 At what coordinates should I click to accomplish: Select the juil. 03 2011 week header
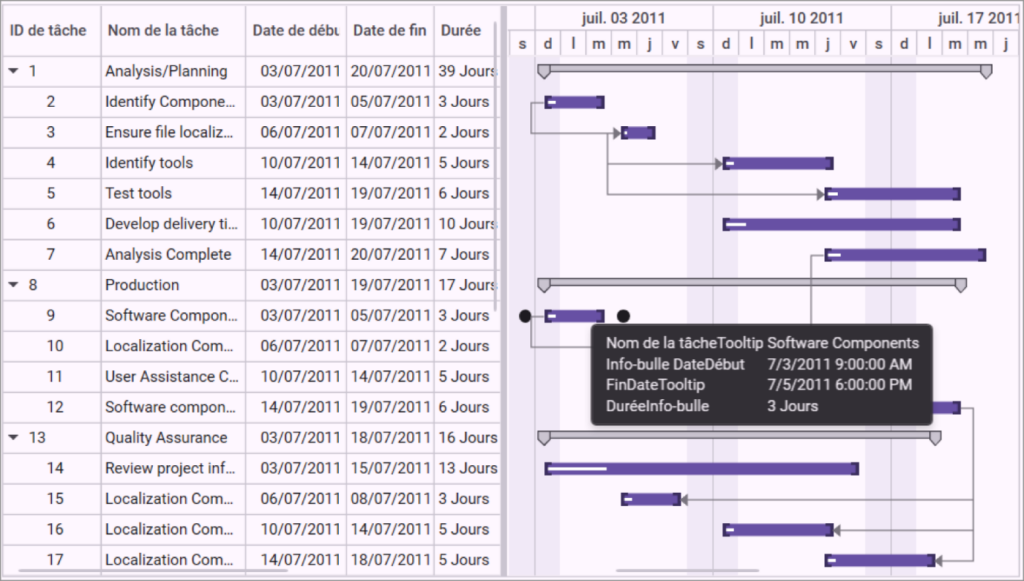624,18
